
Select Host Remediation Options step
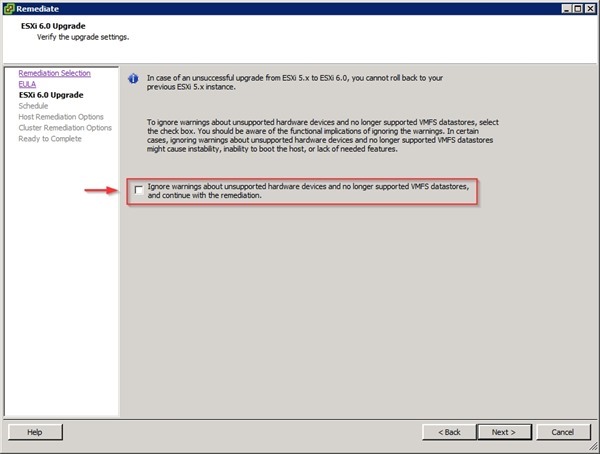tap(61, 117)
